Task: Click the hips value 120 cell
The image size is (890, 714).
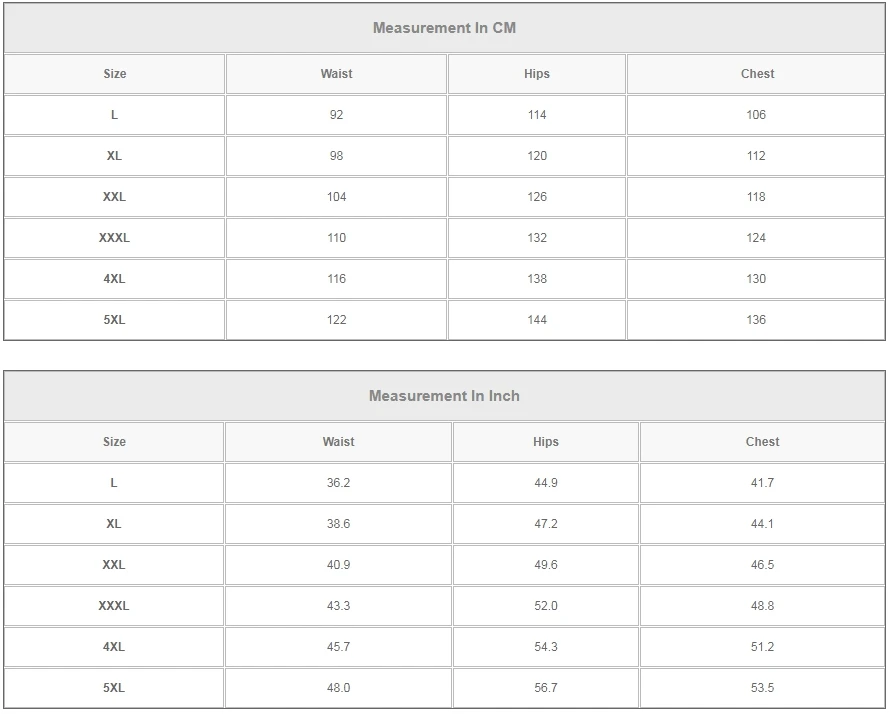Action: click(x=537, y=156)
